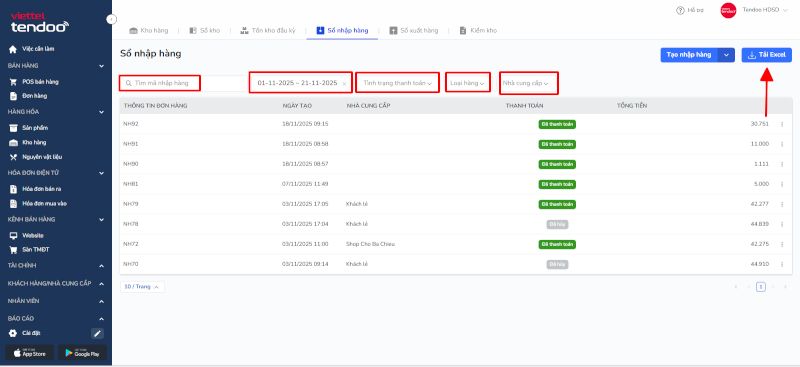The image size is (800, 367).
Task: Open the more-options icon for NH90
Action: coord(782,164)
